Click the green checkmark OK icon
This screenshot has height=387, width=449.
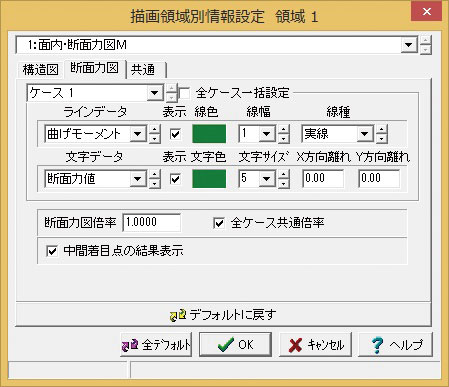click(226, 345)
